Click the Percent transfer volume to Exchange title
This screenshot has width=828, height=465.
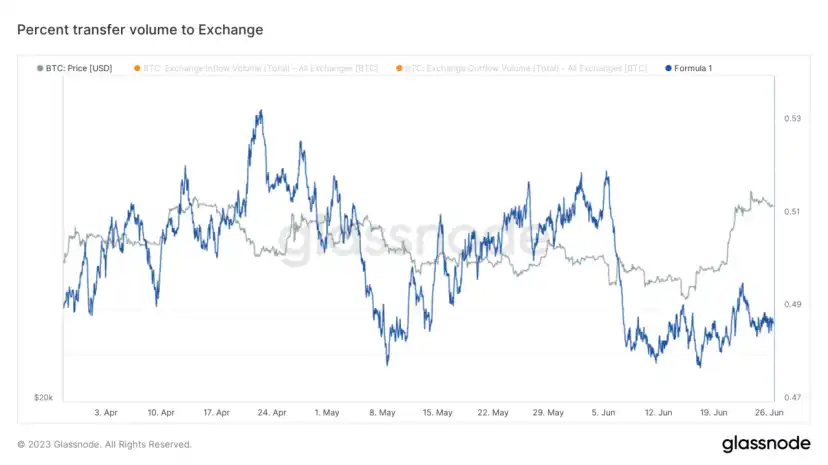point(140,30)
